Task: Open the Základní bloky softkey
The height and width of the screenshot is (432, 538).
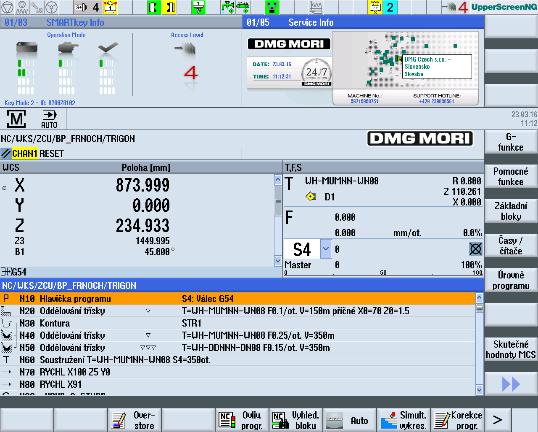Action: (511, 211)
